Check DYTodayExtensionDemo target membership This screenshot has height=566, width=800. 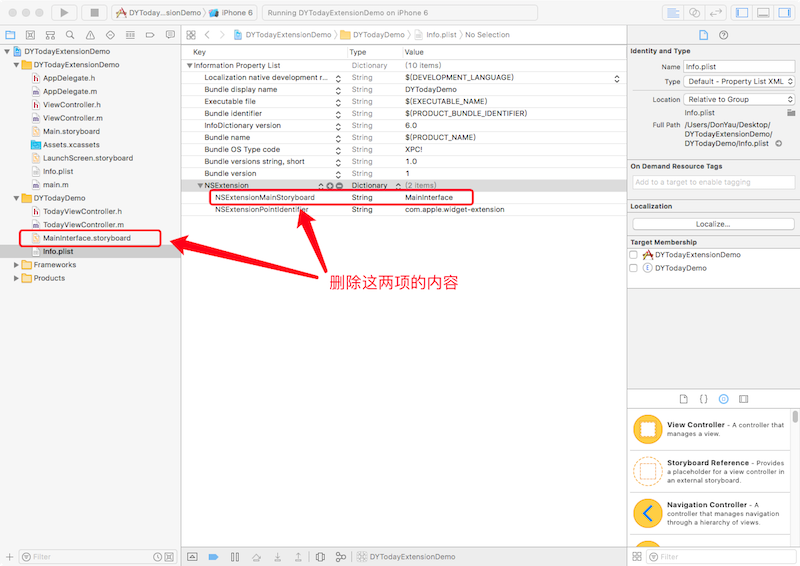pyautogui.click(x=633, y=255)
